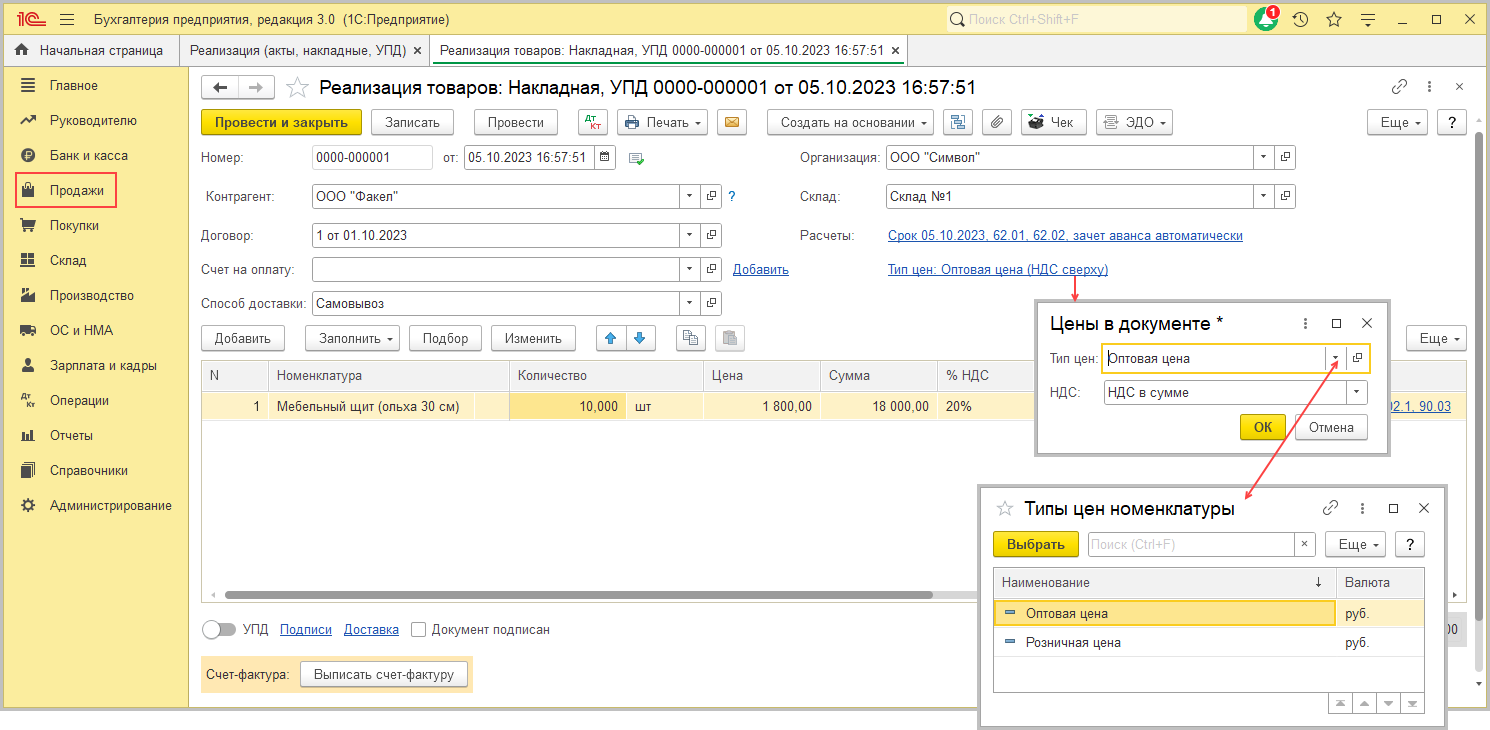The height and width of the screenshot is (730, 1490).
Task: Click Подбор button above table
Action: coord(445,338)
